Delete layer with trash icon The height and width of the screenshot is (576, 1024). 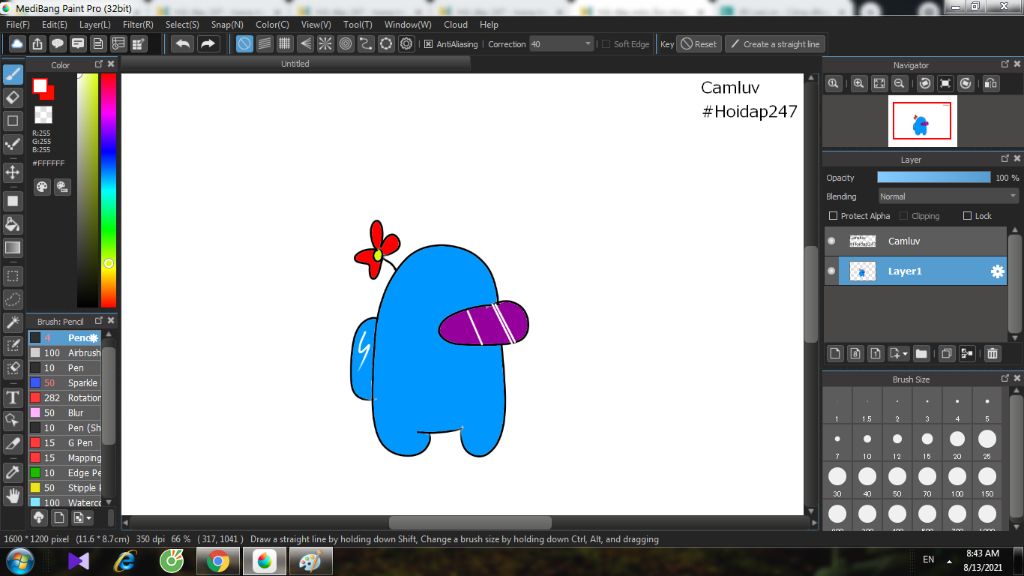click(993, 353)
